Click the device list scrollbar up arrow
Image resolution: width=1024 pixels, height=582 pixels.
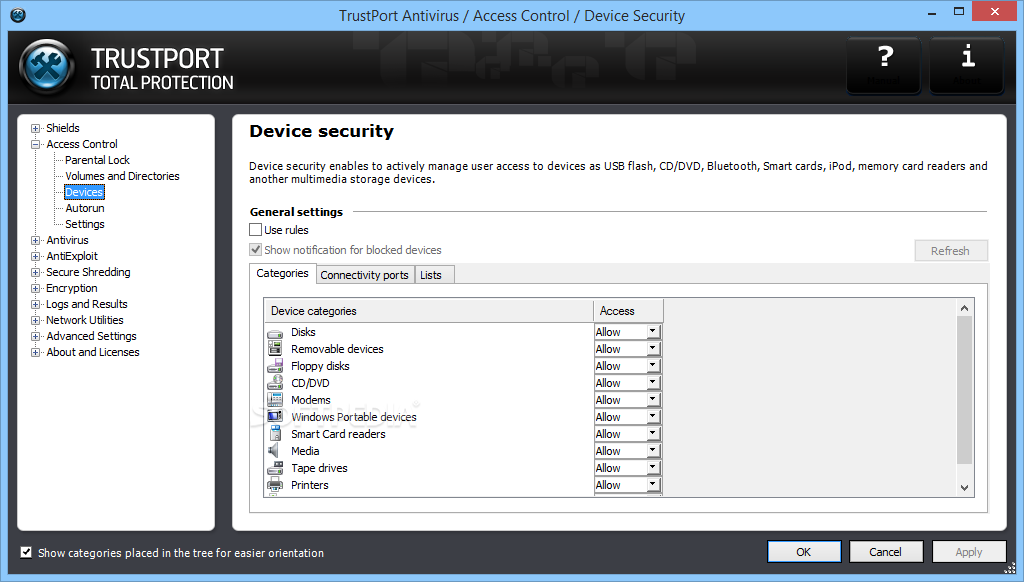coord(965,308)
